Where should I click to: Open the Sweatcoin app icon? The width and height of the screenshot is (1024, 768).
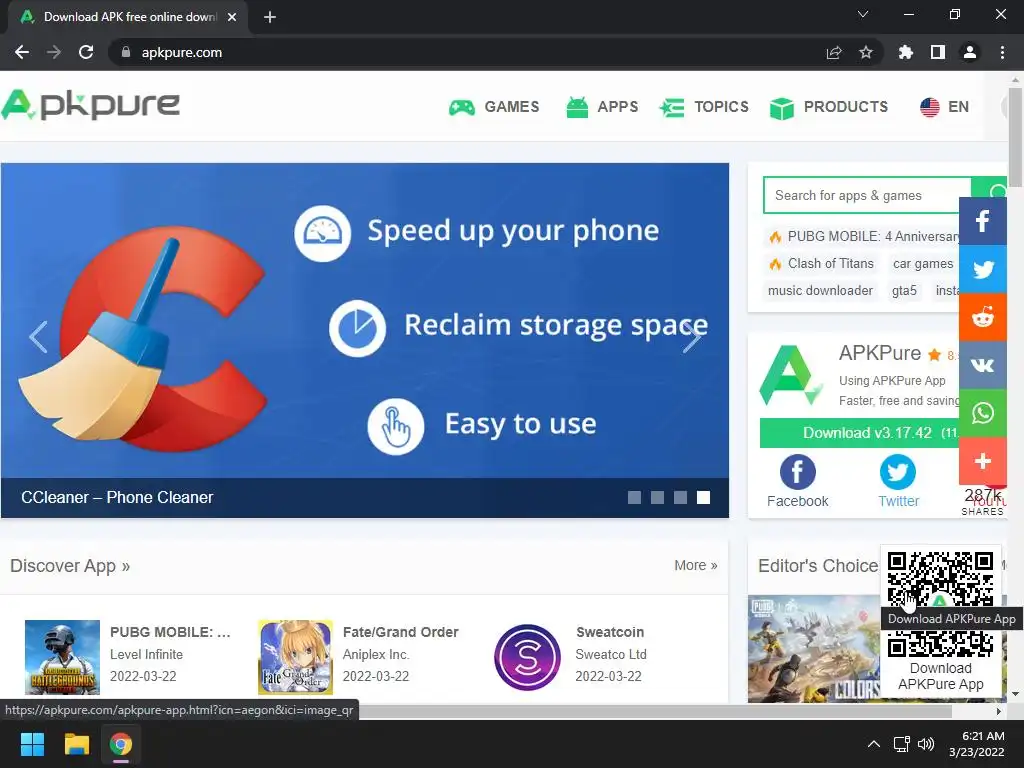tap(528, 657)
